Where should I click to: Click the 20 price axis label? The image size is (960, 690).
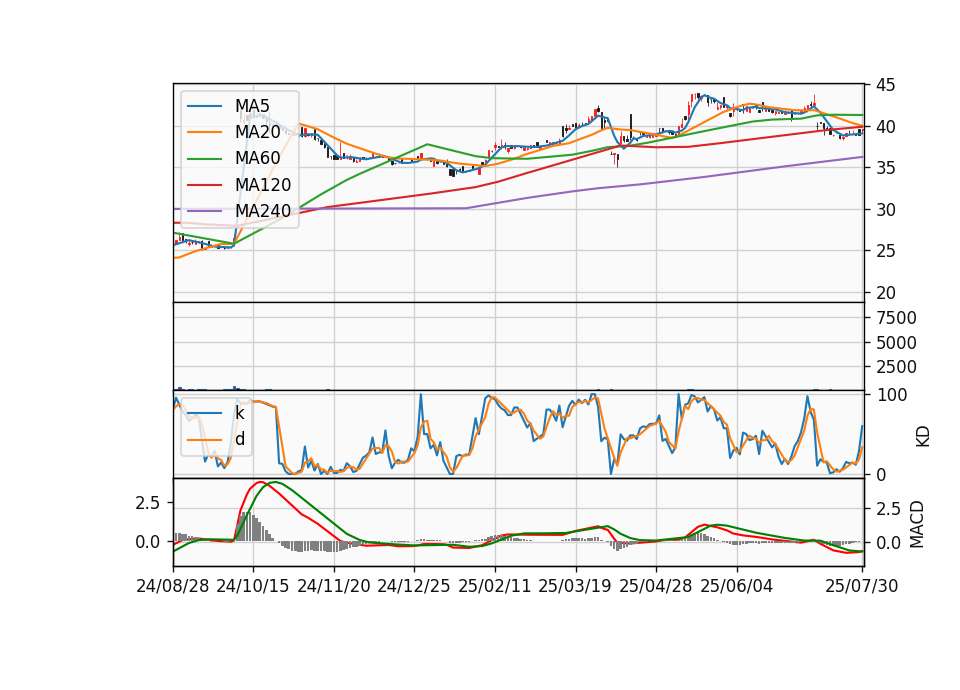[x=885, y=293]
